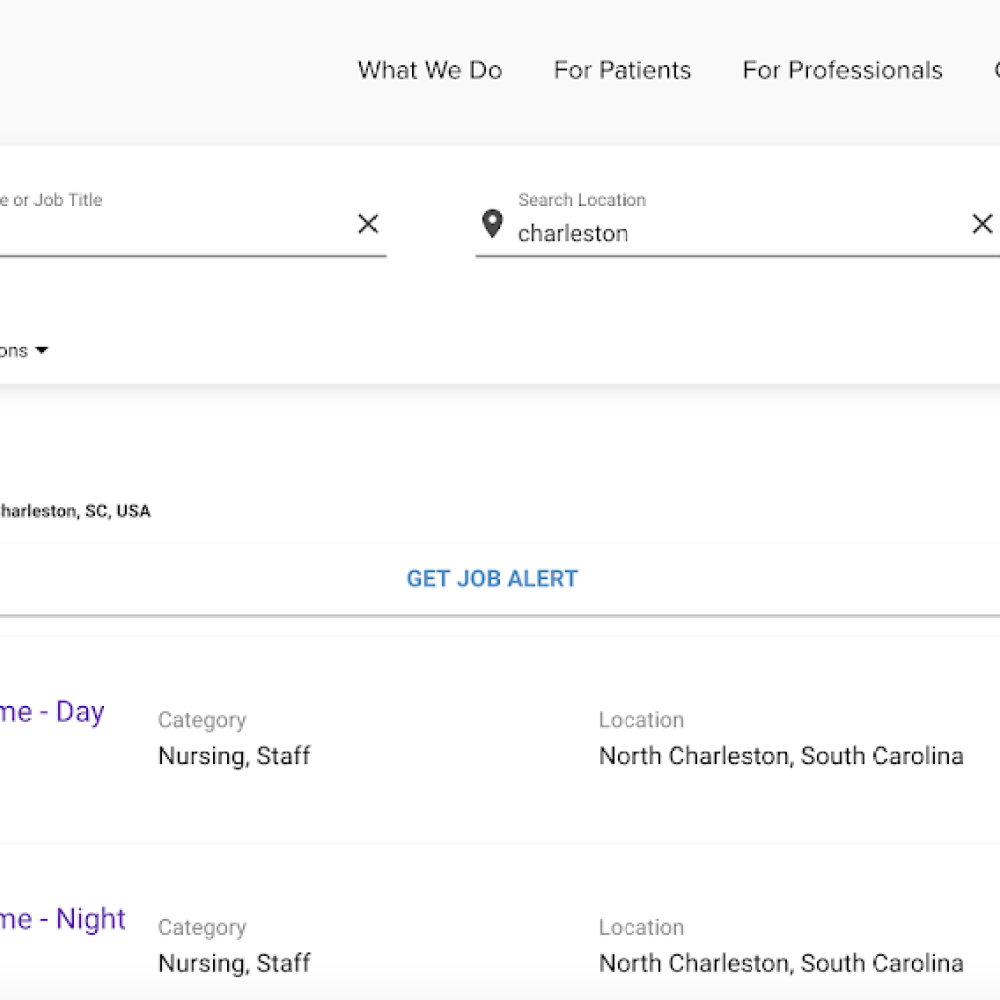
Task: Open the For Professionals menu
Action: [842, 70]
